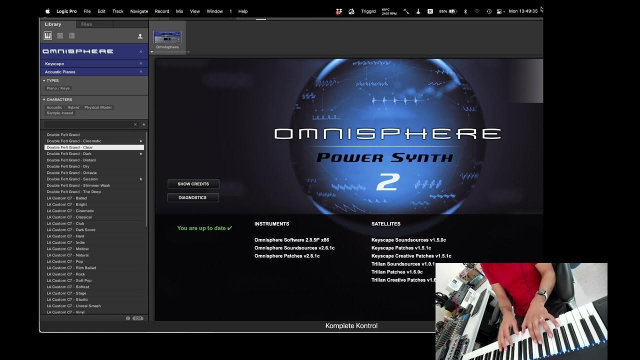Image resolution: width=640 pixels, height=360 pixels.
Task: Click the preset list vertical scrollbar
Action: click(147, 180)
